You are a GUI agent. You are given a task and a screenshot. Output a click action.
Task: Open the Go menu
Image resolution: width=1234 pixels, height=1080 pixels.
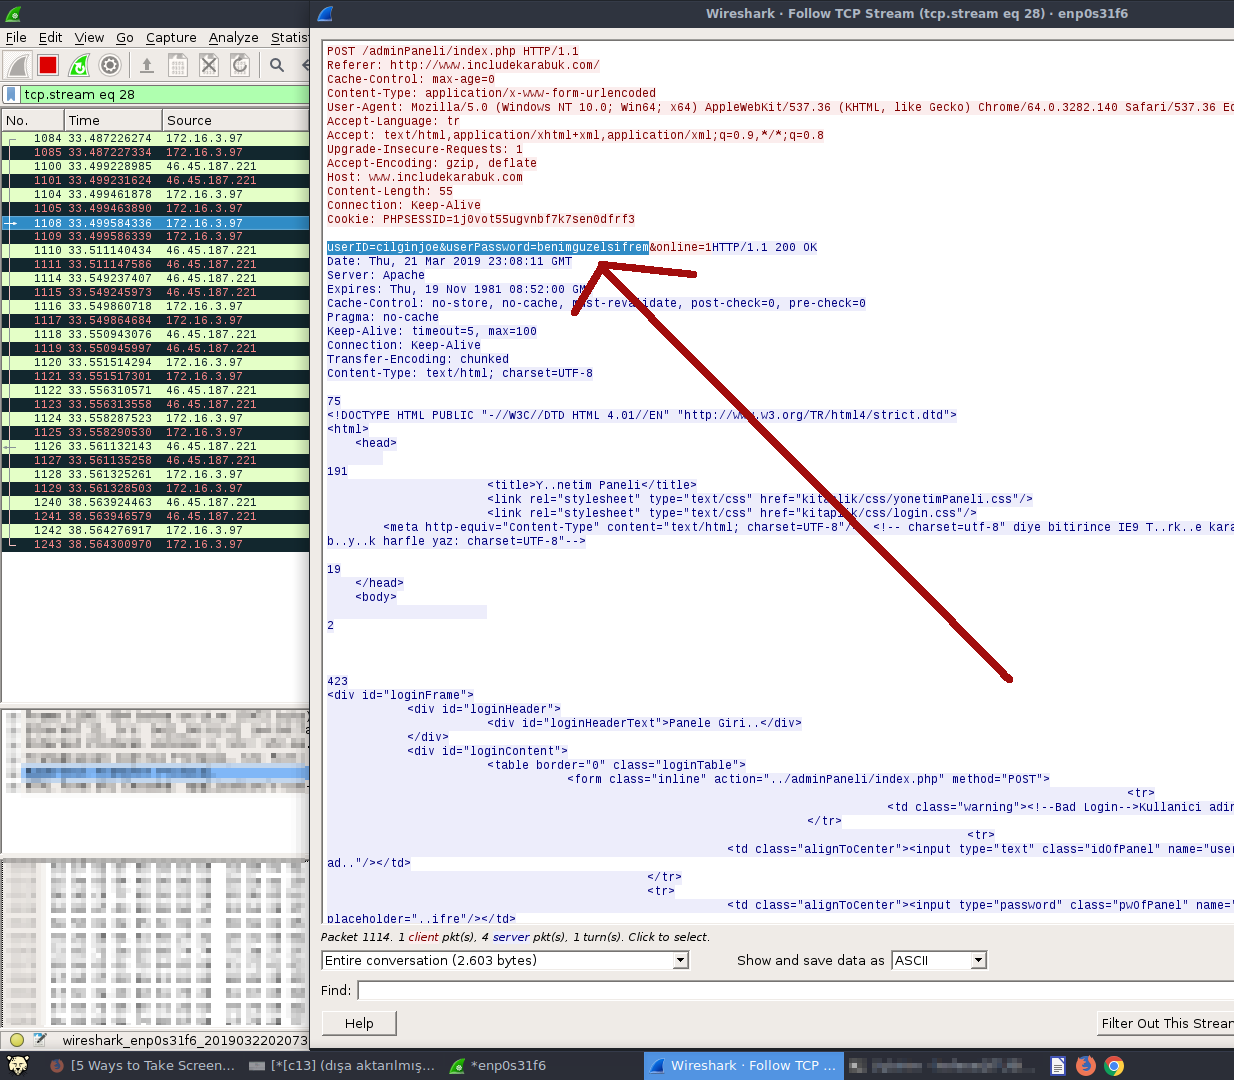125,37
